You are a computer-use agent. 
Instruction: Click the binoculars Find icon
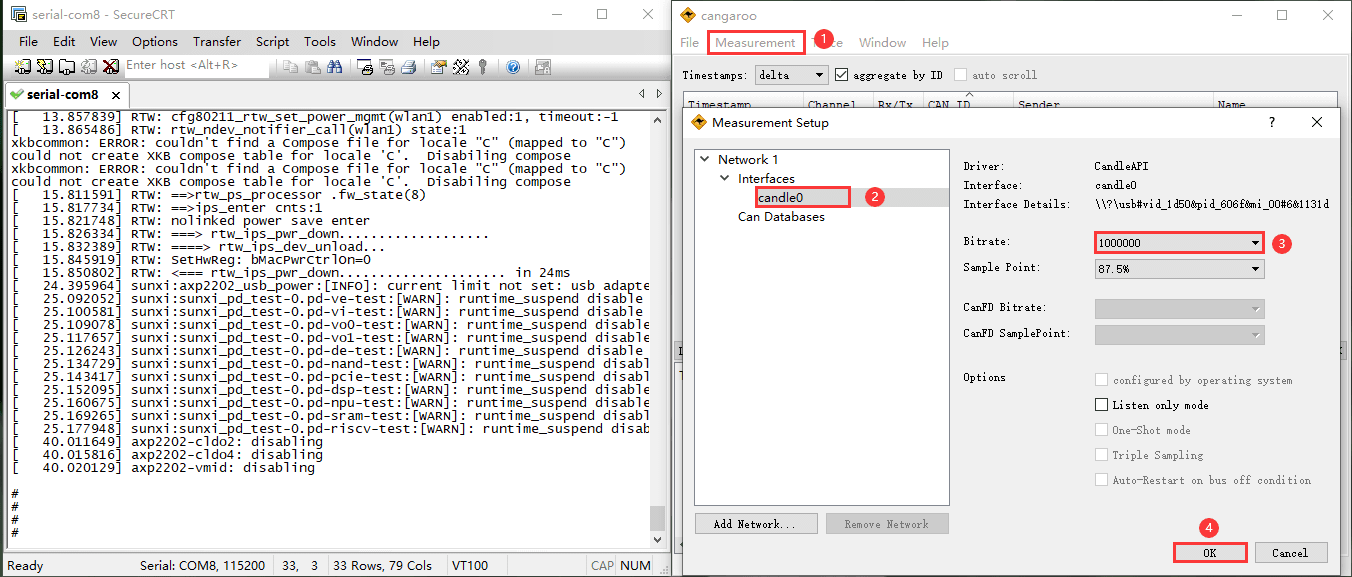pos(335,66)
